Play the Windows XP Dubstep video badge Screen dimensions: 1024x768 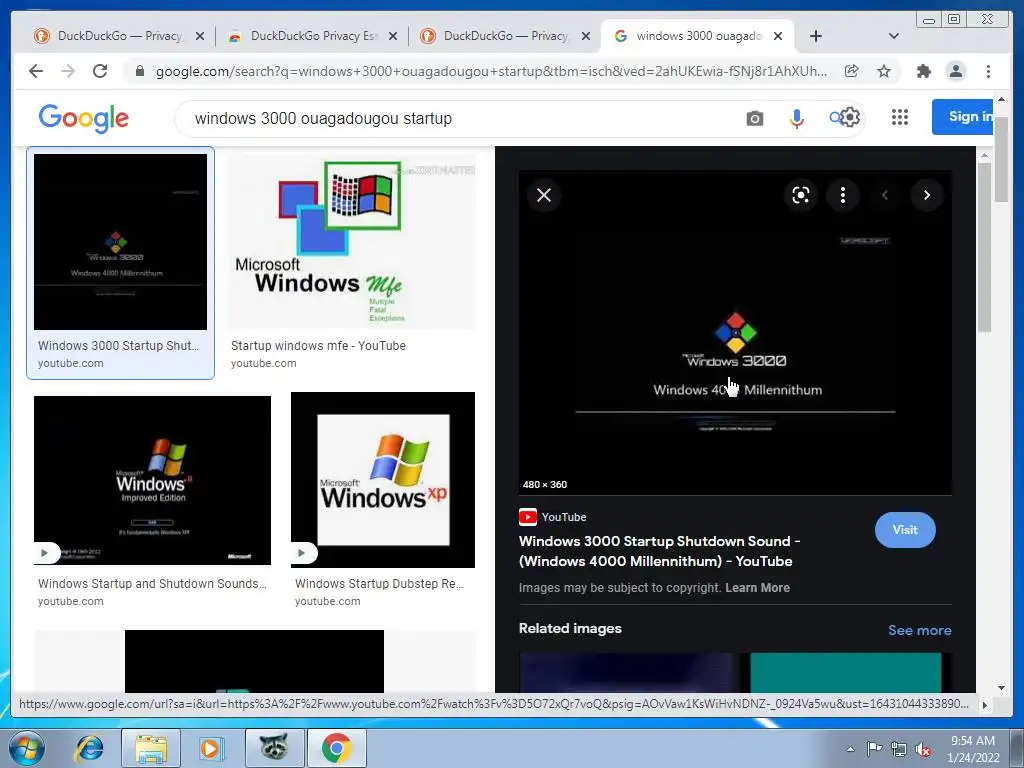[303, 553]
